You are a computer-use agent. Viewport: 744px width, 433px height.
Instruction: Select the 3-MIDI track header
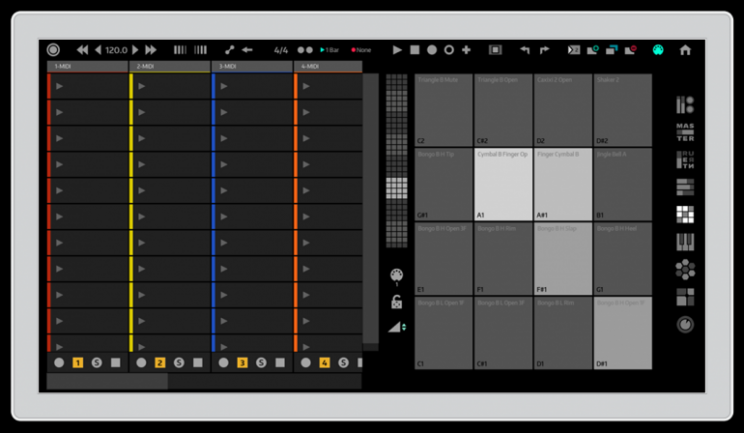[x=252, y=66]
